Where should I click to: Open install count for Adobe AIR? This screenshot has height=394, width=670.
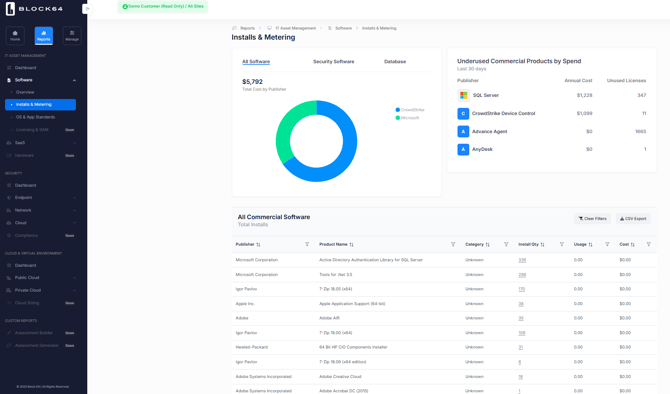521,318
